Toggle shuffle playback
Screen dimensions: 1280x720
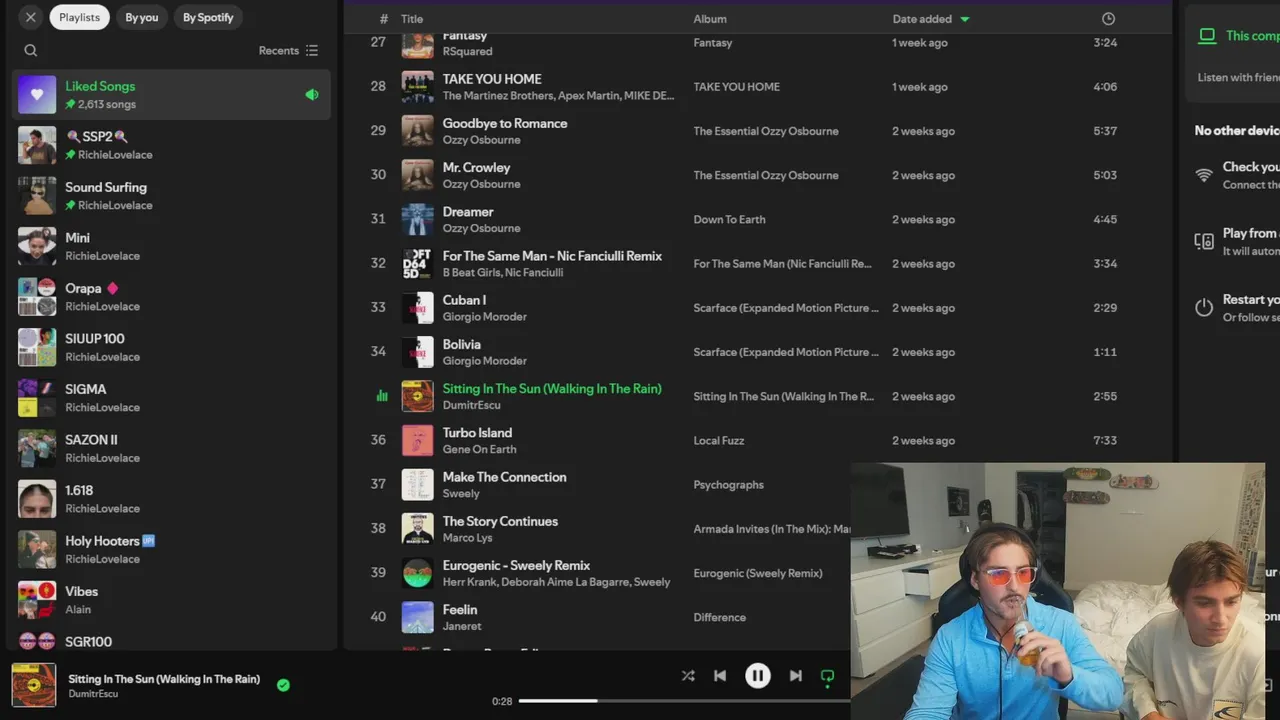(688, 676)
